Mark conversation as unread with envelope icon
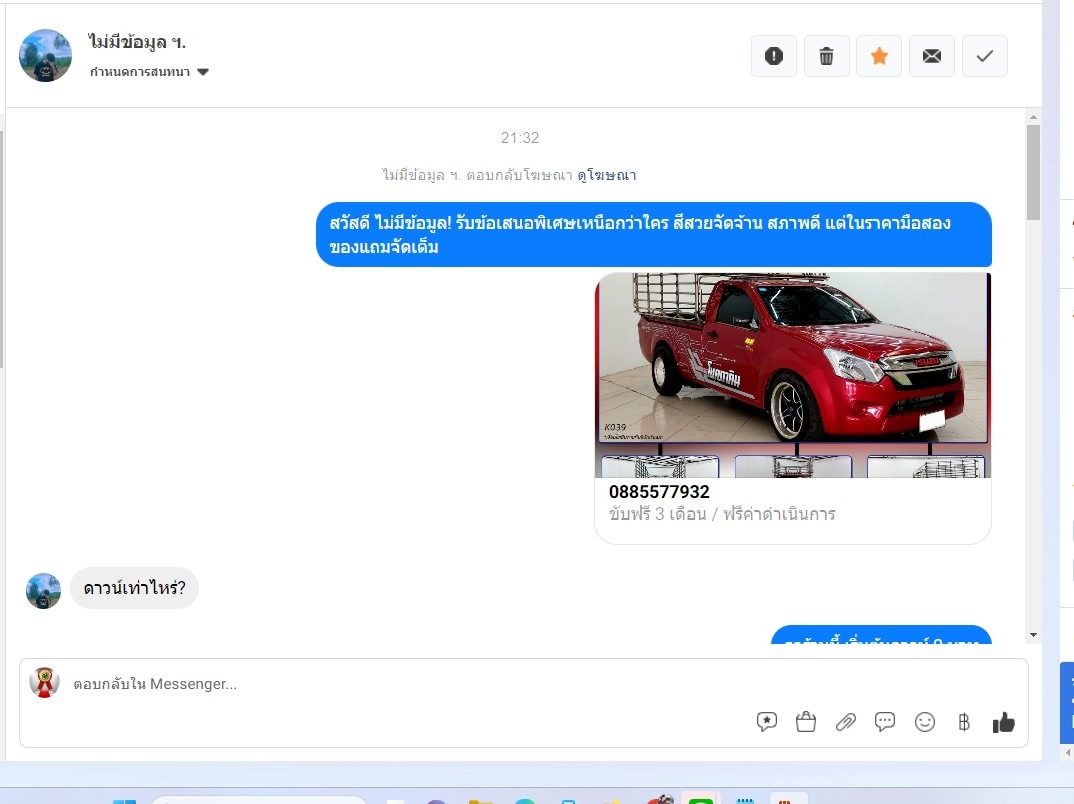1074x804 pixels. 931,56
